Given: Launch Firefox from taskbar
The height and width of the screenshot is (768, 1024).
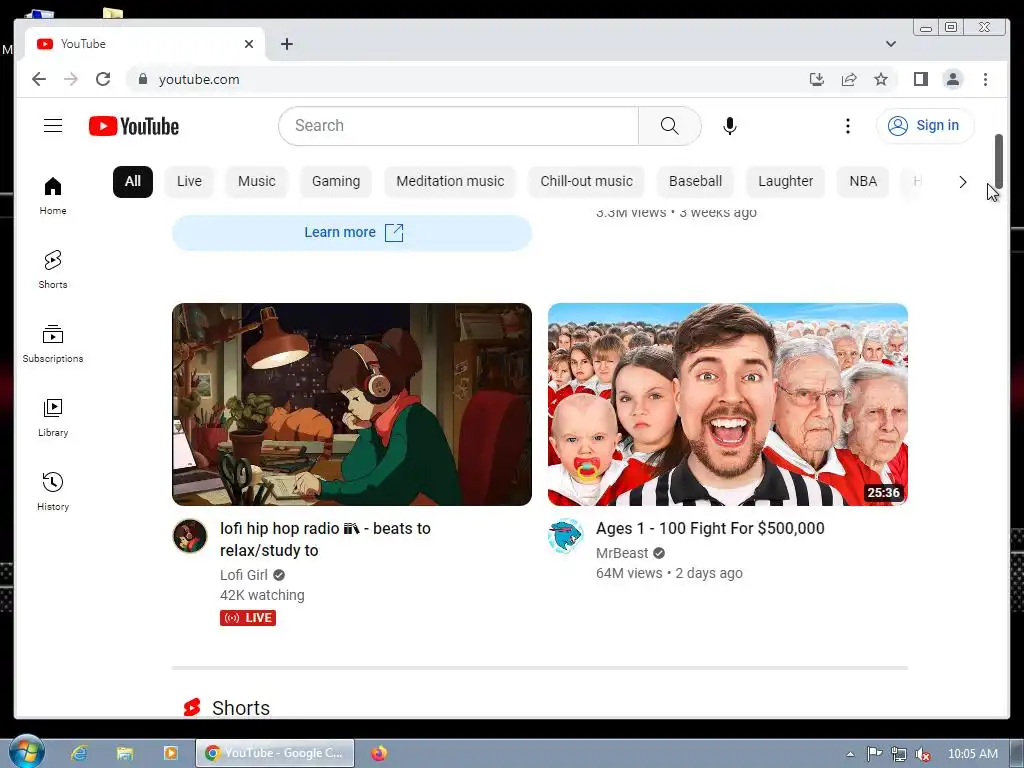Looking at the screenshot, I should point(379,753).
